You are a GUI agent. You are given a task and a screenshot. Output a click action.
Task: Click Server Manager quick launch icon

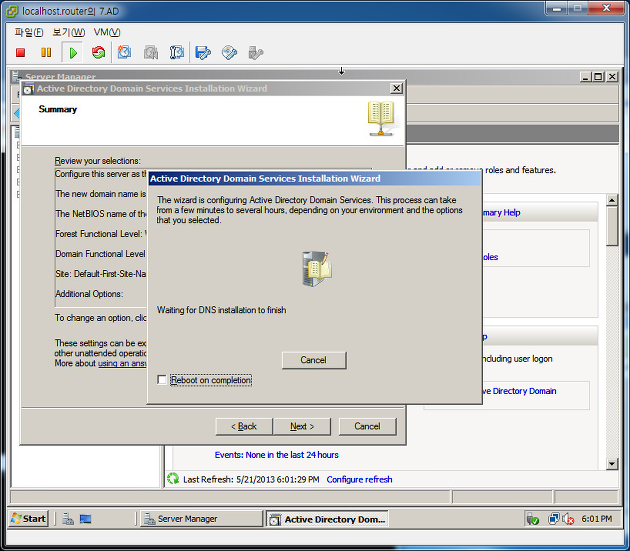point(68,519)
